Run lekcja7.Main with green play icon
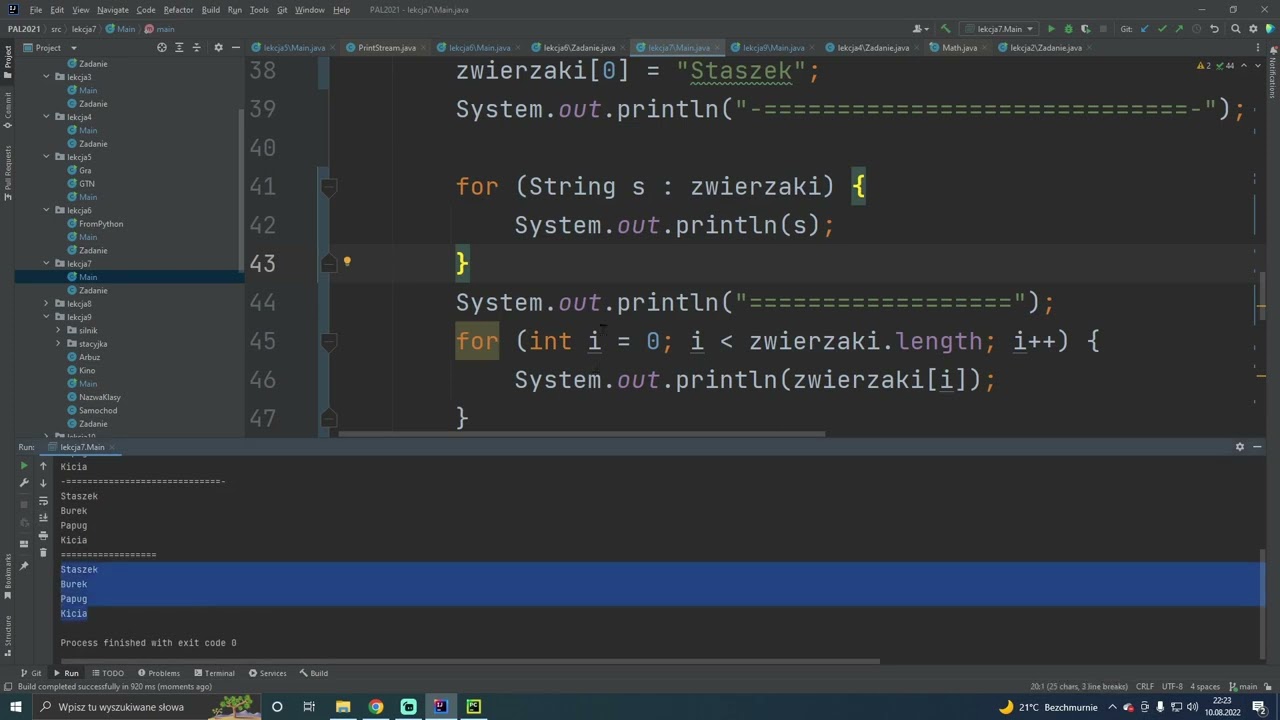The image size is (1280, 720). pyautogui.click(x=1051, y=29)
